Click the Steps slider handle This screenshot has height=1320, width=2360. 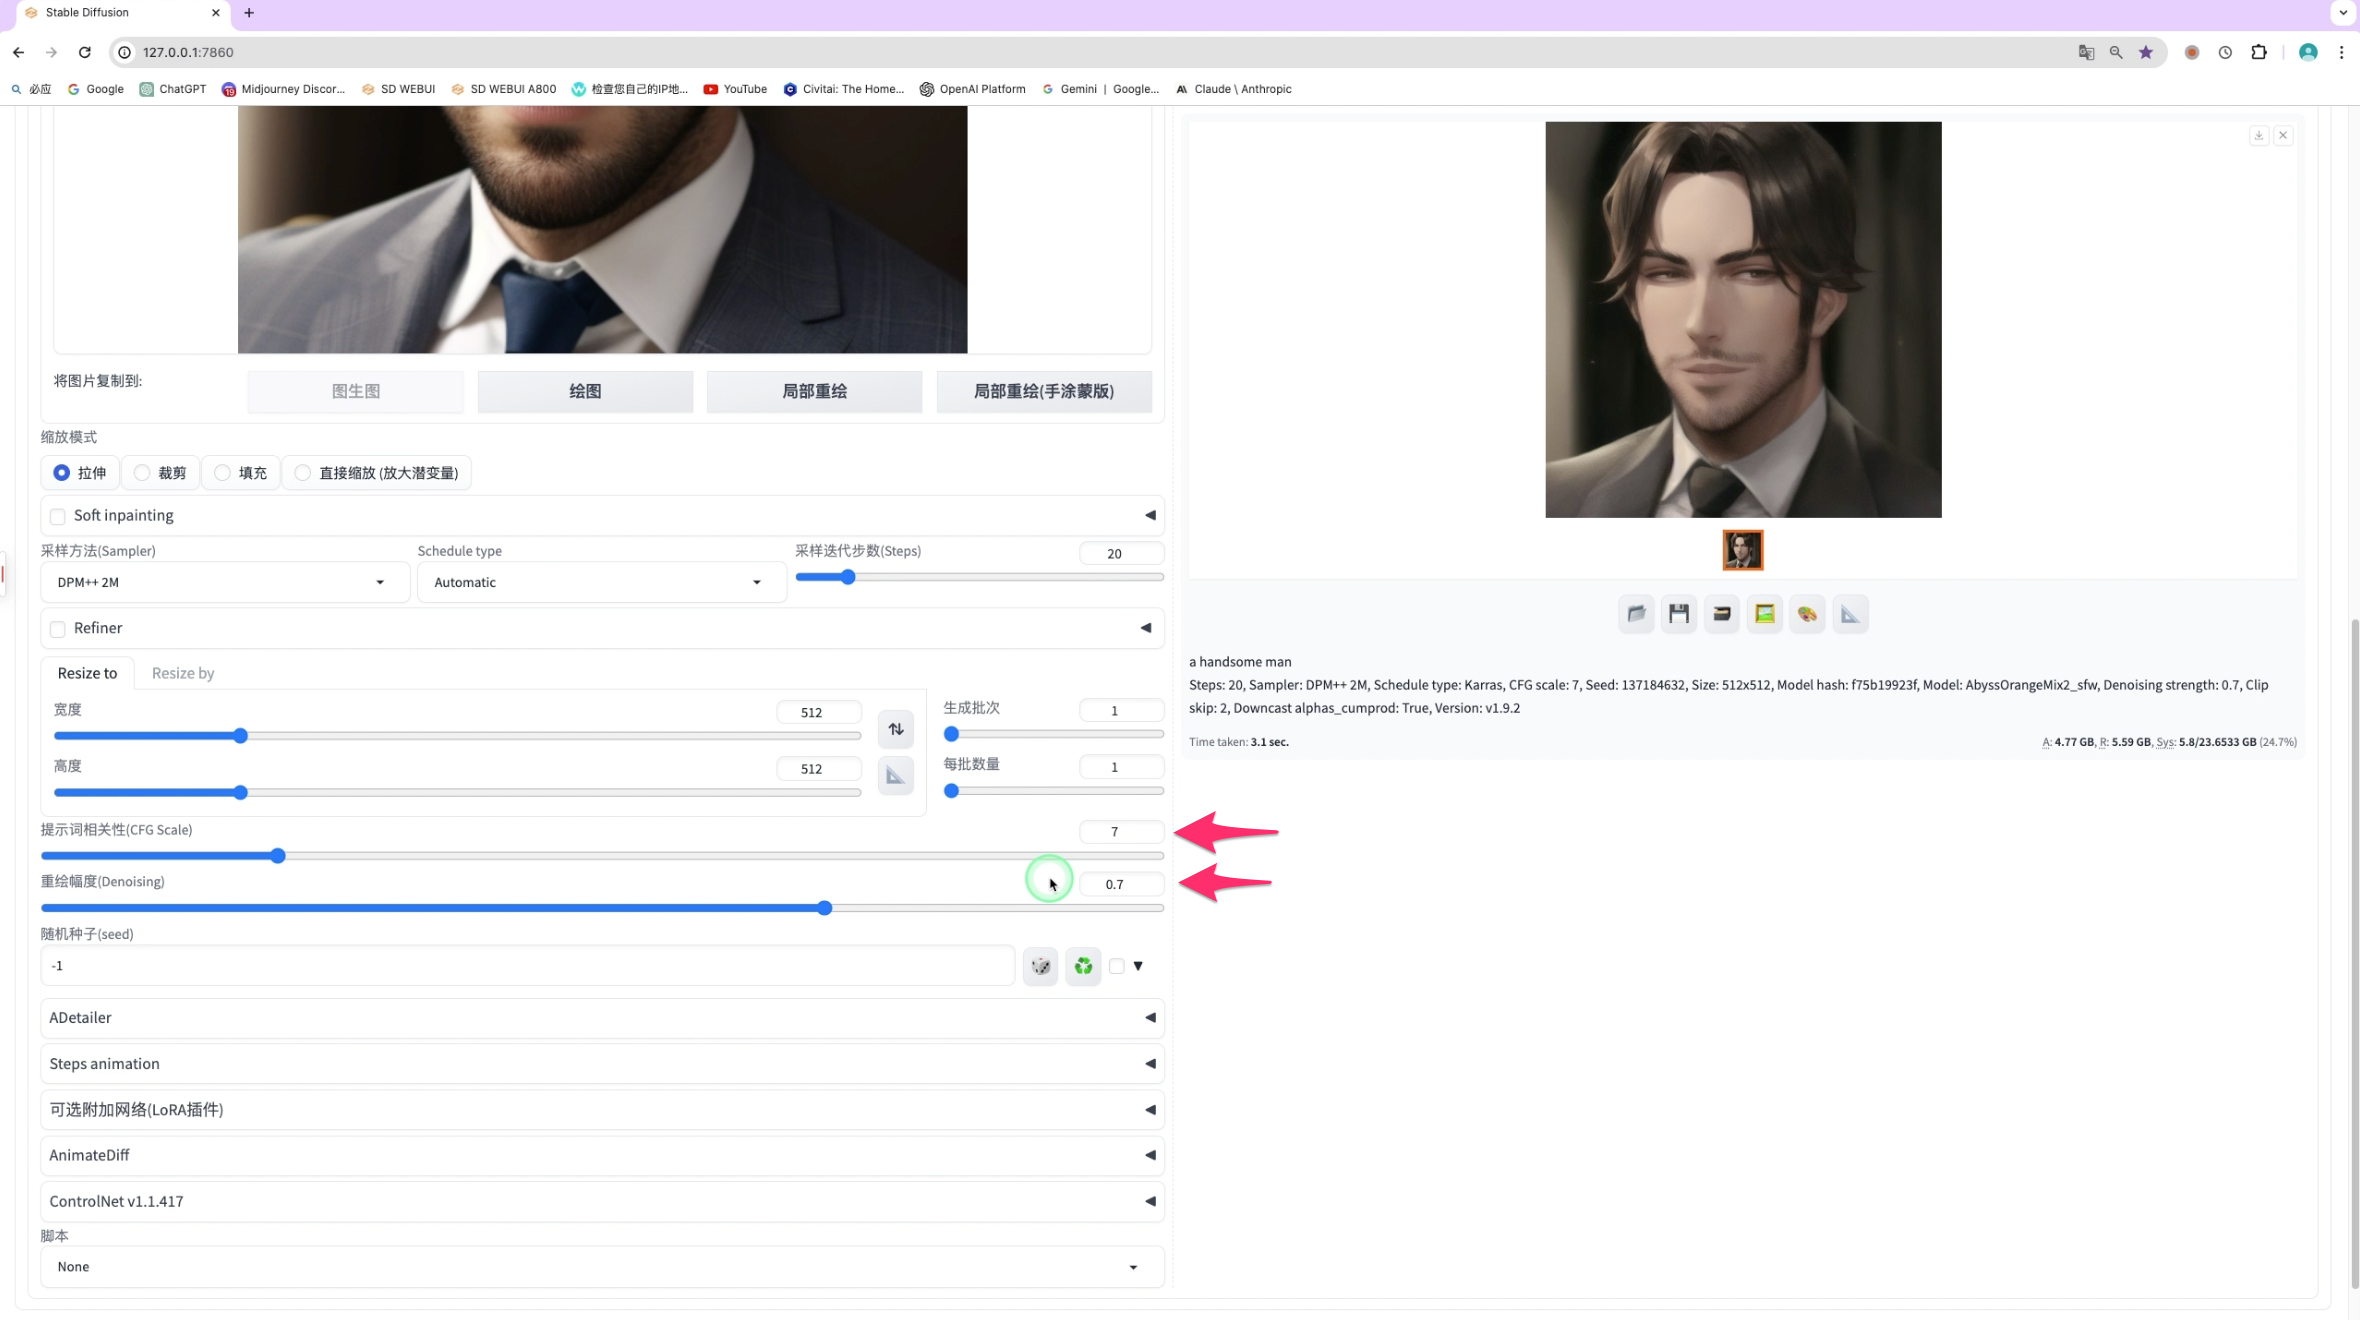point(848,577)
